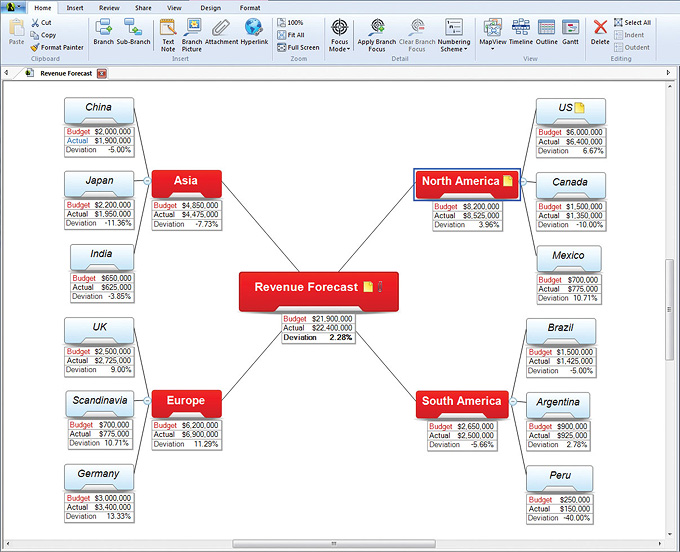Open the note icon on US branch
This screenshot has width=680, height=552.
[579, 108]
